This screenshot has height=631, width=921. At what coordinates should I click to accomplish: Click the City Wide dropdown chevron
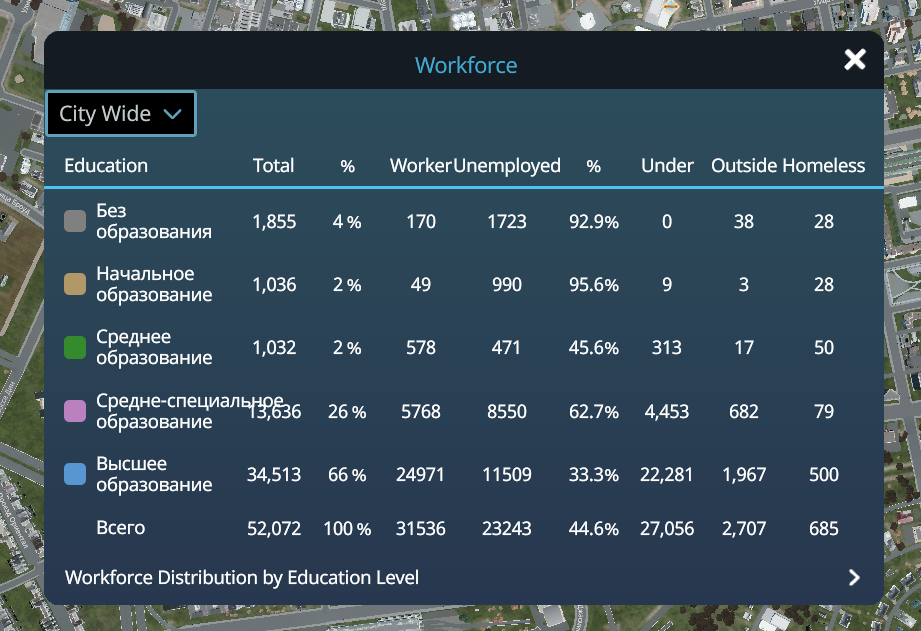172,113
